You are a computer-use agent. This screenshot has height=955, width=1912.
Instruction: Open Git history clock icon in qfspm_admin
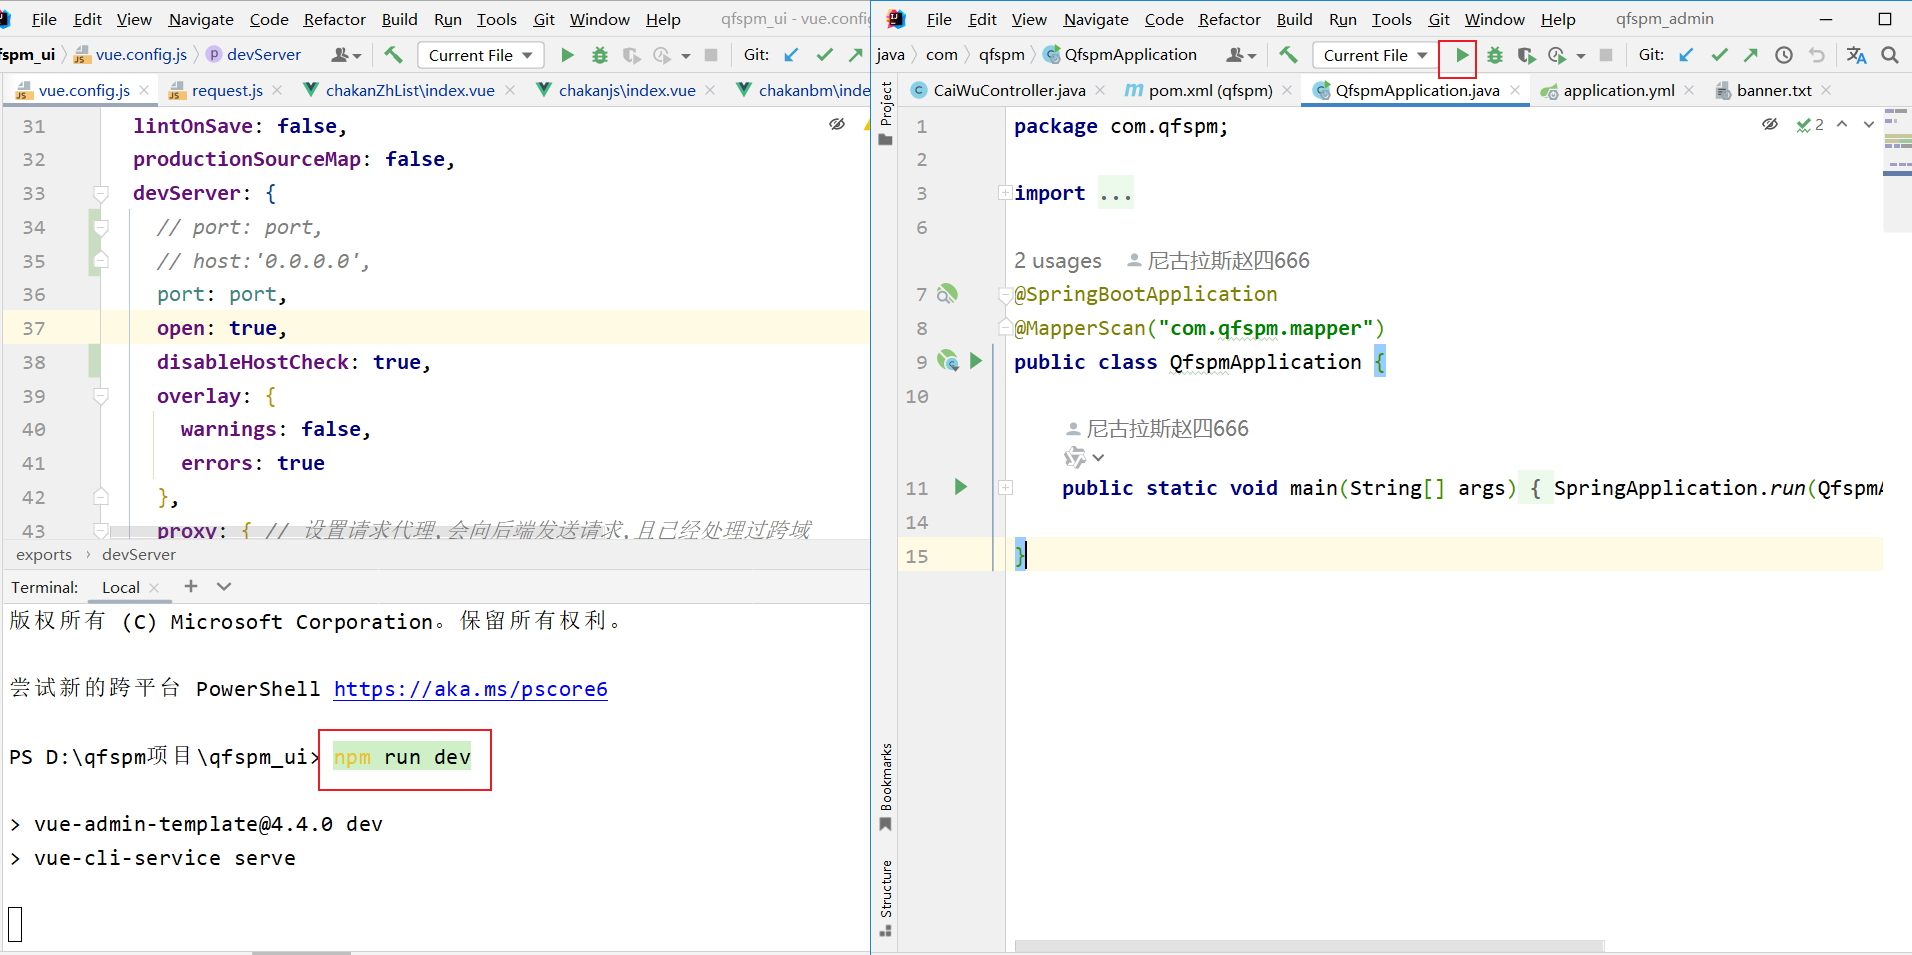(x=1784, y=55)
